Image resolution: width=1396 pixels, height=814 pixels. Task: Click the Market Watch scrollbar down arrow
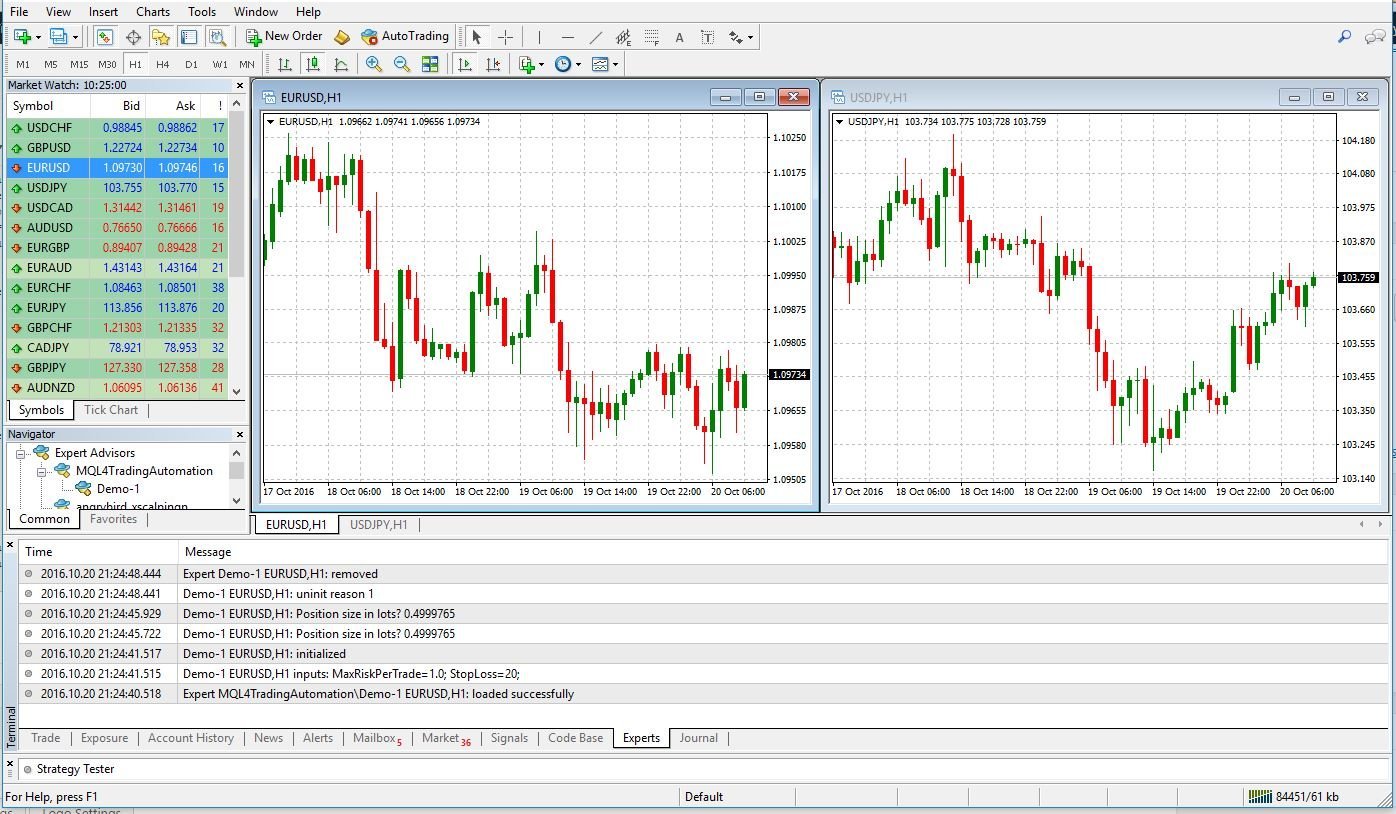237,392
